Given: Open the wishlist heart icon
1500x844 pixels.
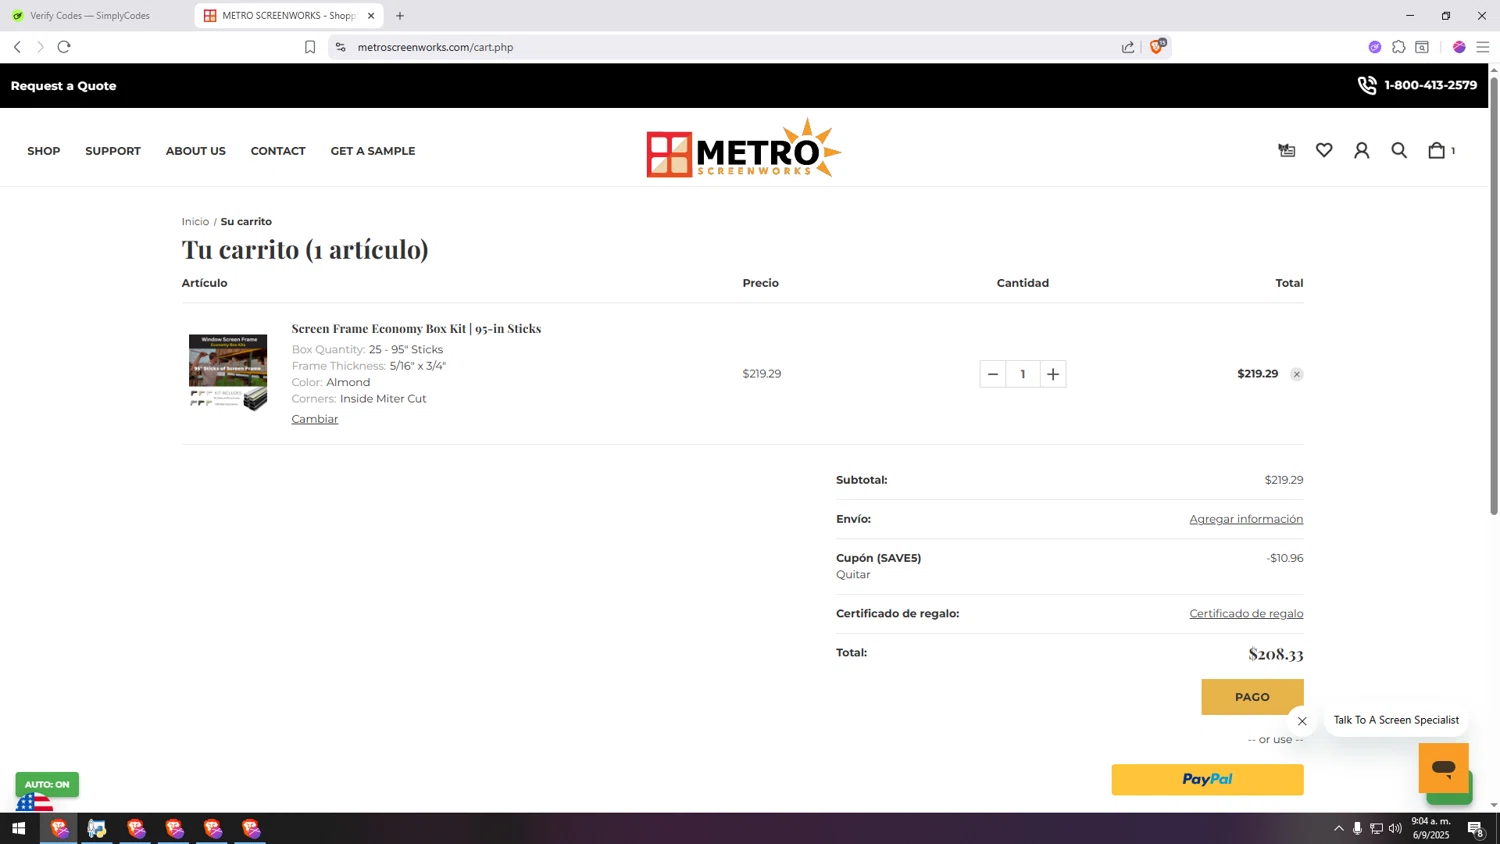Looking at the screenshot, I should click(1324, 150).
